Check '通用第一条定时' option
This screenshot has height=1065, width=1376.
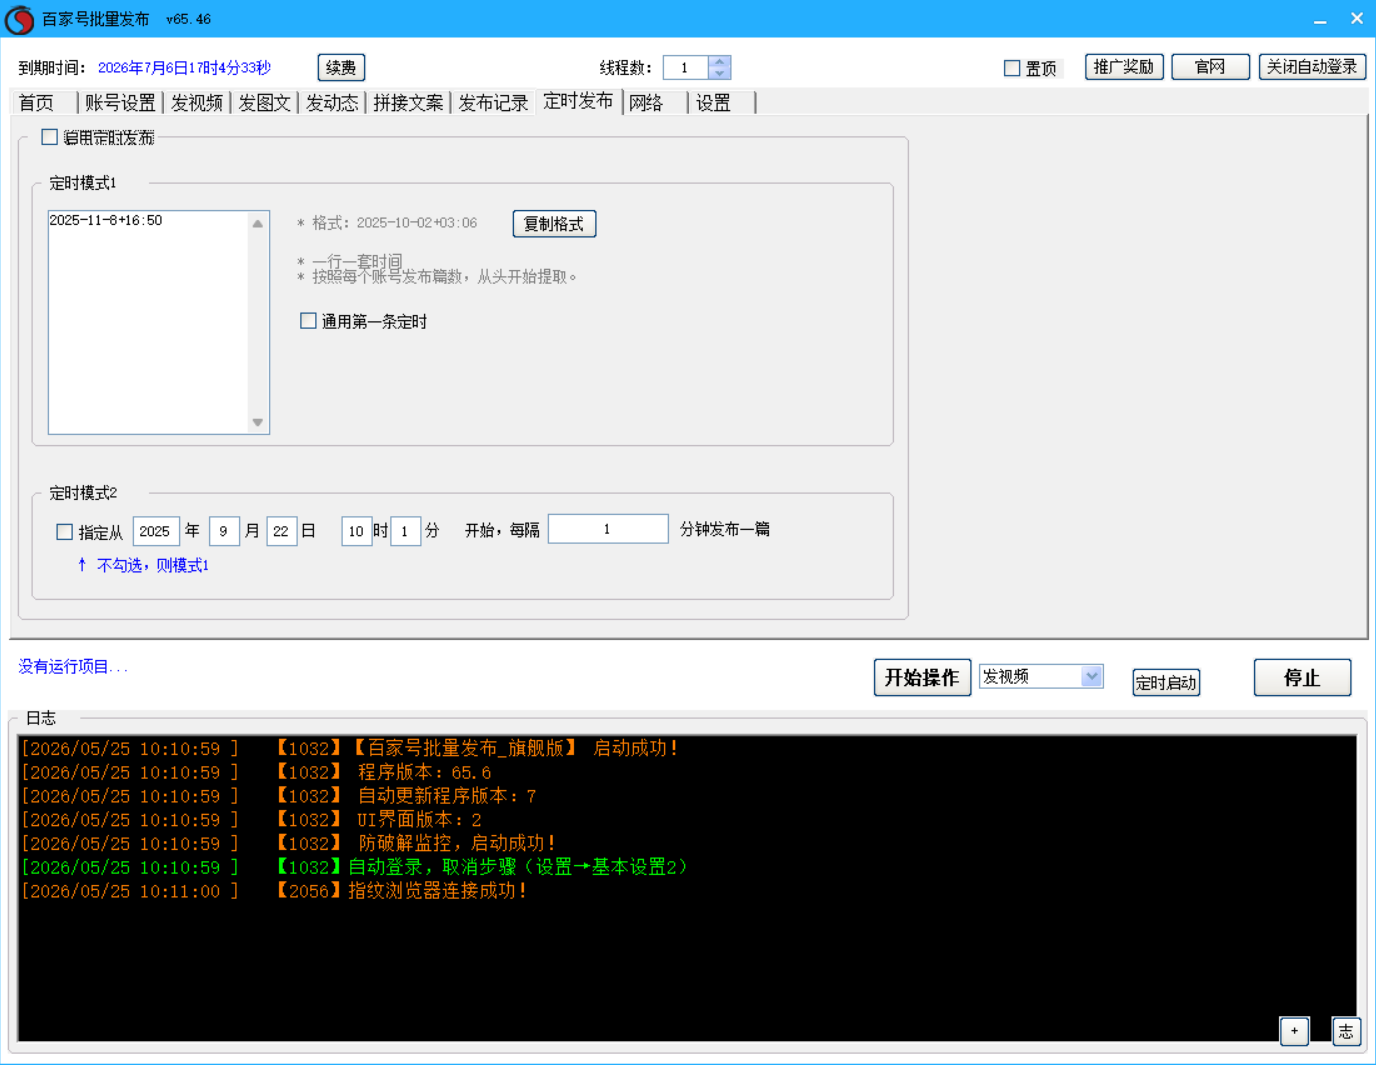pyautogui.click(x=308, y=321)
